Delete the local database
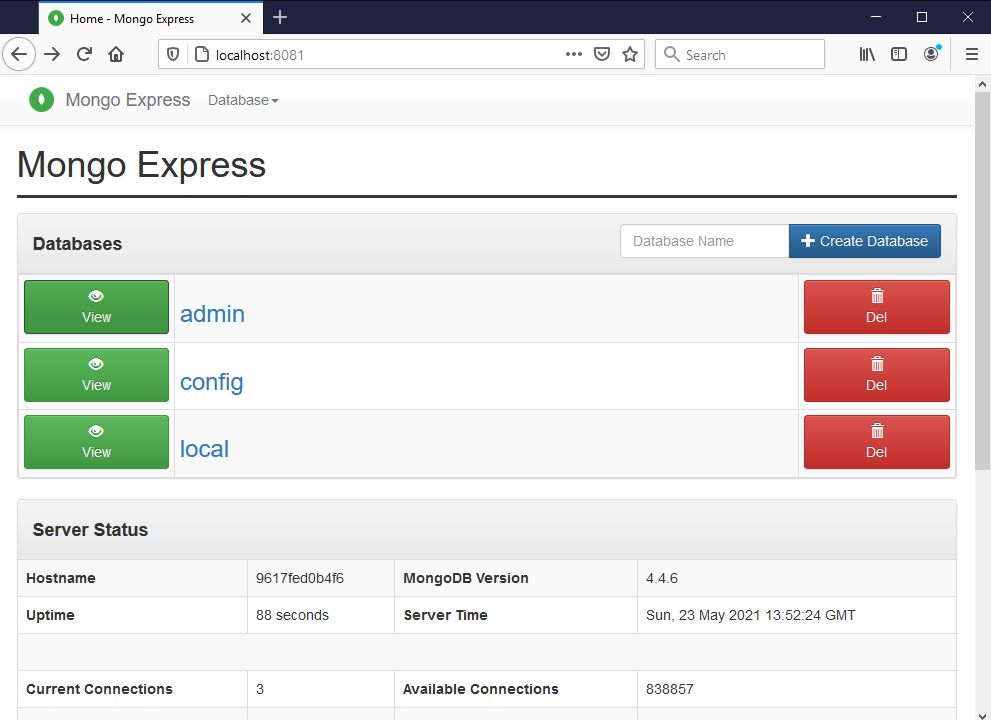The height and width of the screenshot is (720, 991). point(877,442)
